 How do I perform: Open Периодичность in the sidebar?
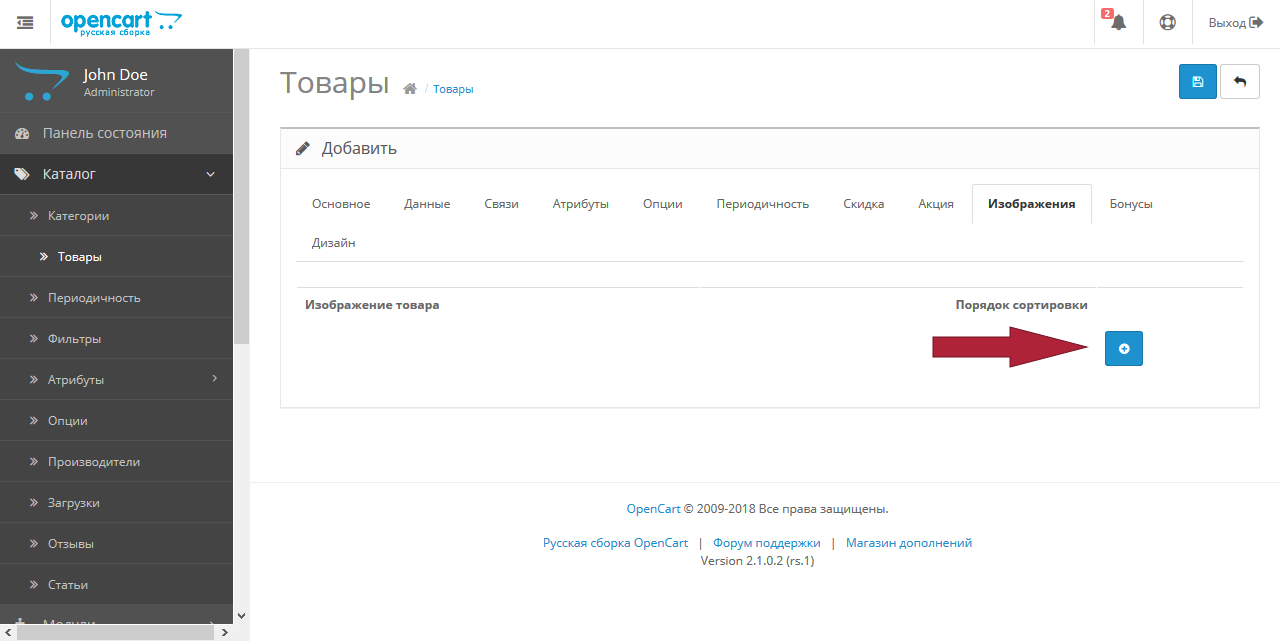click(x=116, y=298)
